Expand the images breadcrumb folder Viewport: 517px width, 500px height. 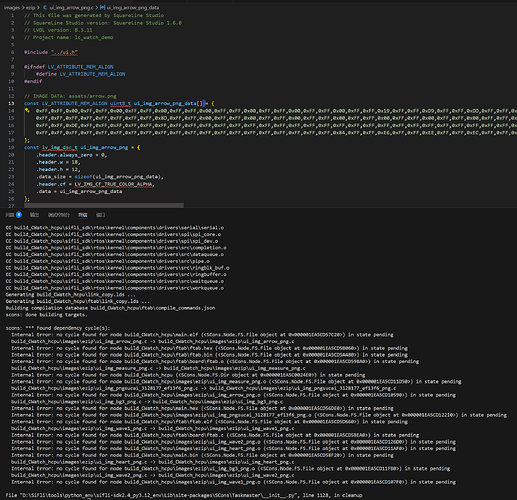pyautogui.click(x=11, y=7)
